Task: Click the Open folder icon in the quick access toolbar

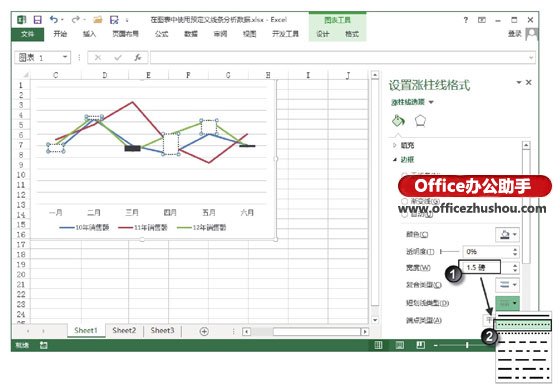Action: click(x=98, y=20)
